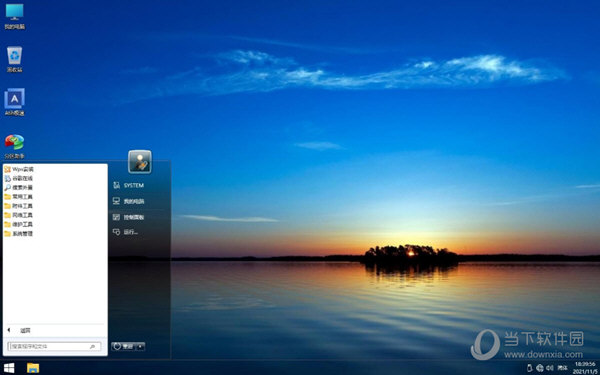
Task: Open the arrow dropdown next to the restart button
Action: click(140, 346)
